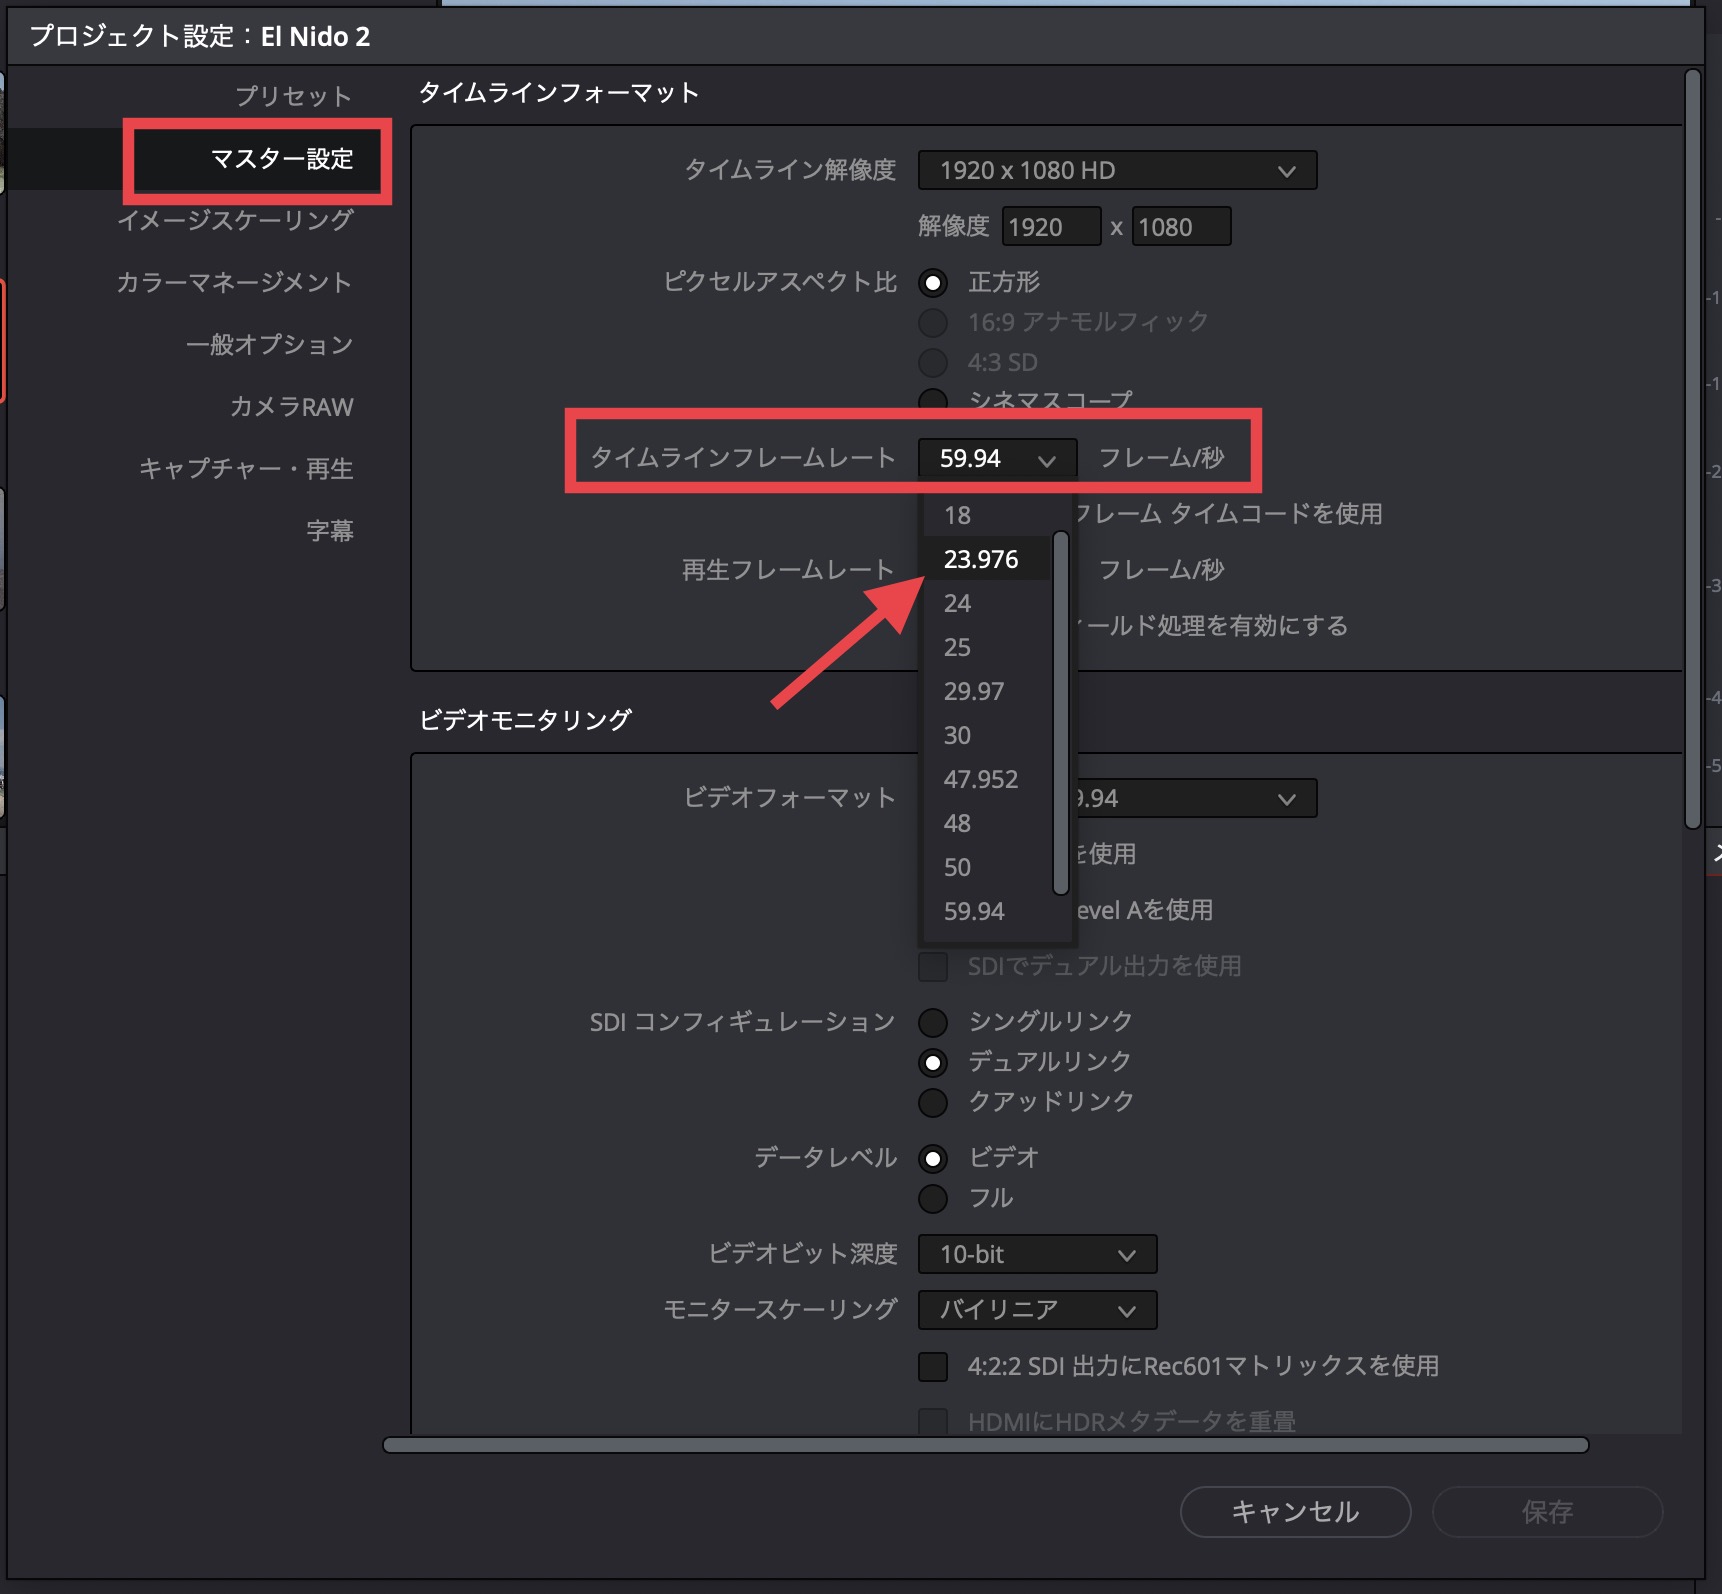1722x1594 pixels.
Task: Choose 18 from the frame rate list
Action: pyautogui.click(x=985, y=515)
